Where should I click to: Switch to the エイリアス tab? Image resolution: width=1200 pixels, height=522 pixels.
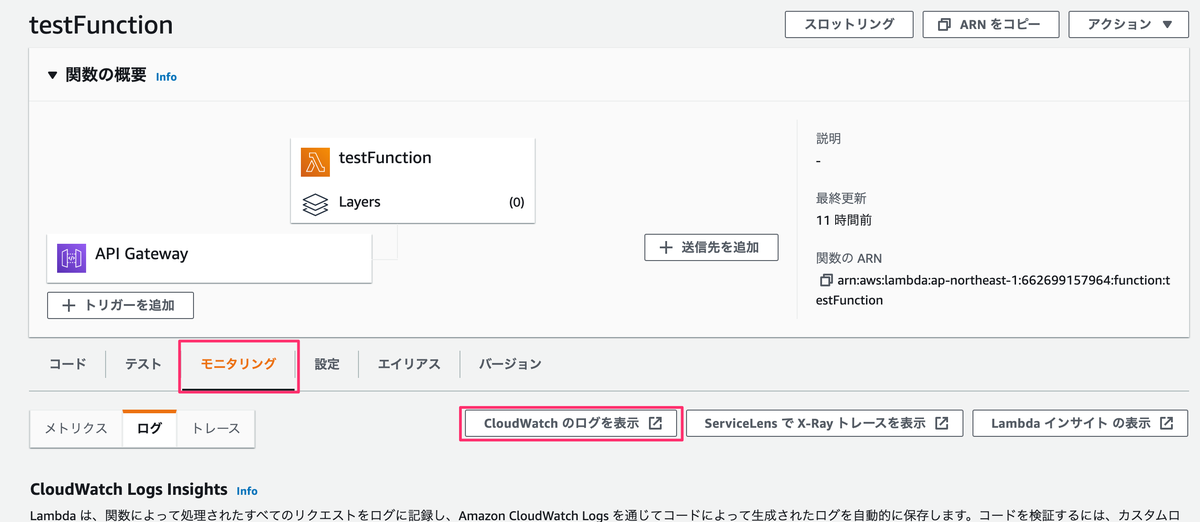(x=409, y=364)
